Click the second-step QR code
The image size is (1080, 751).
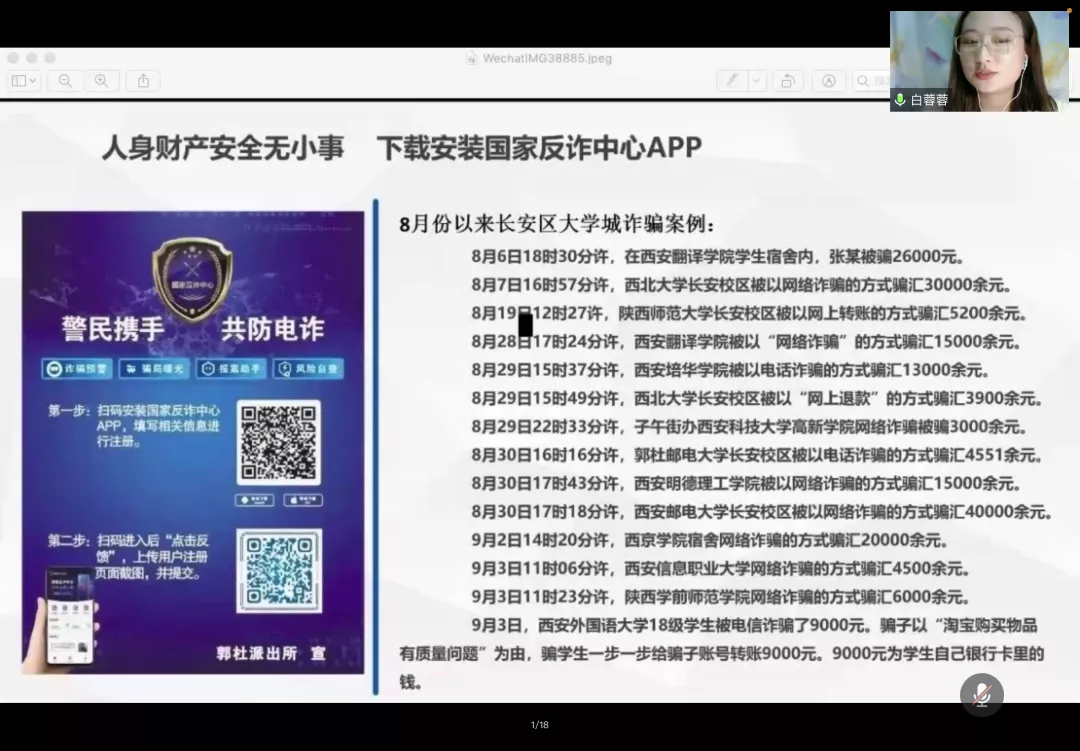(x=278, y=570)
